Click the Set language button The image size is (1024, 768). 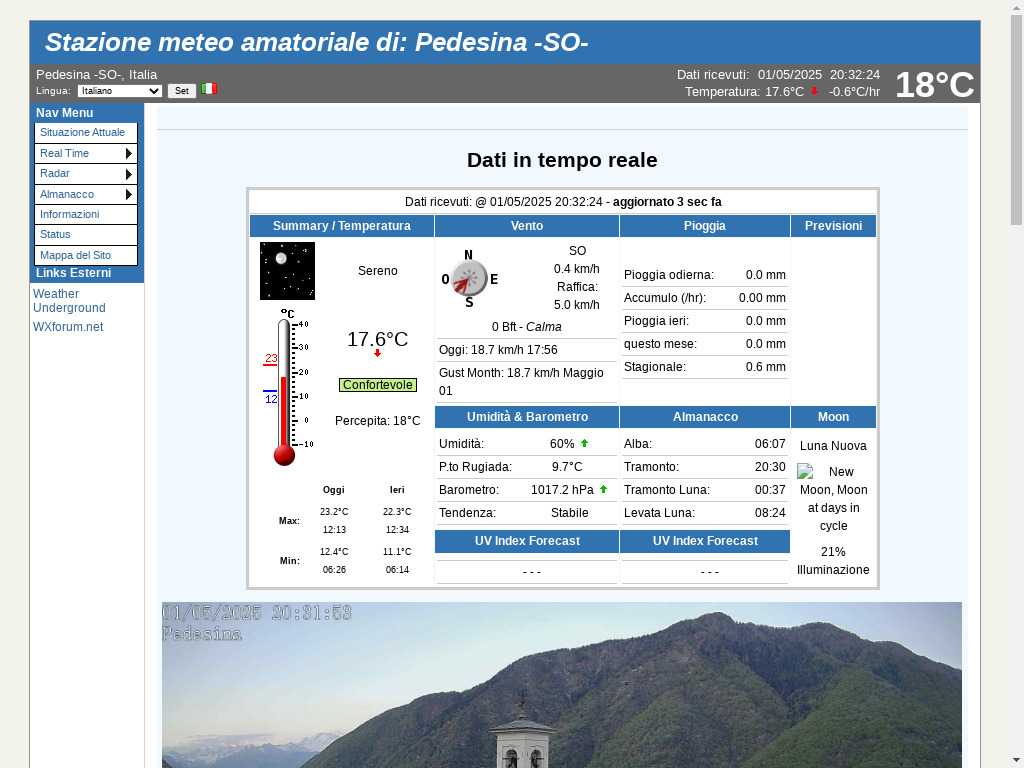tap(182, 91)
